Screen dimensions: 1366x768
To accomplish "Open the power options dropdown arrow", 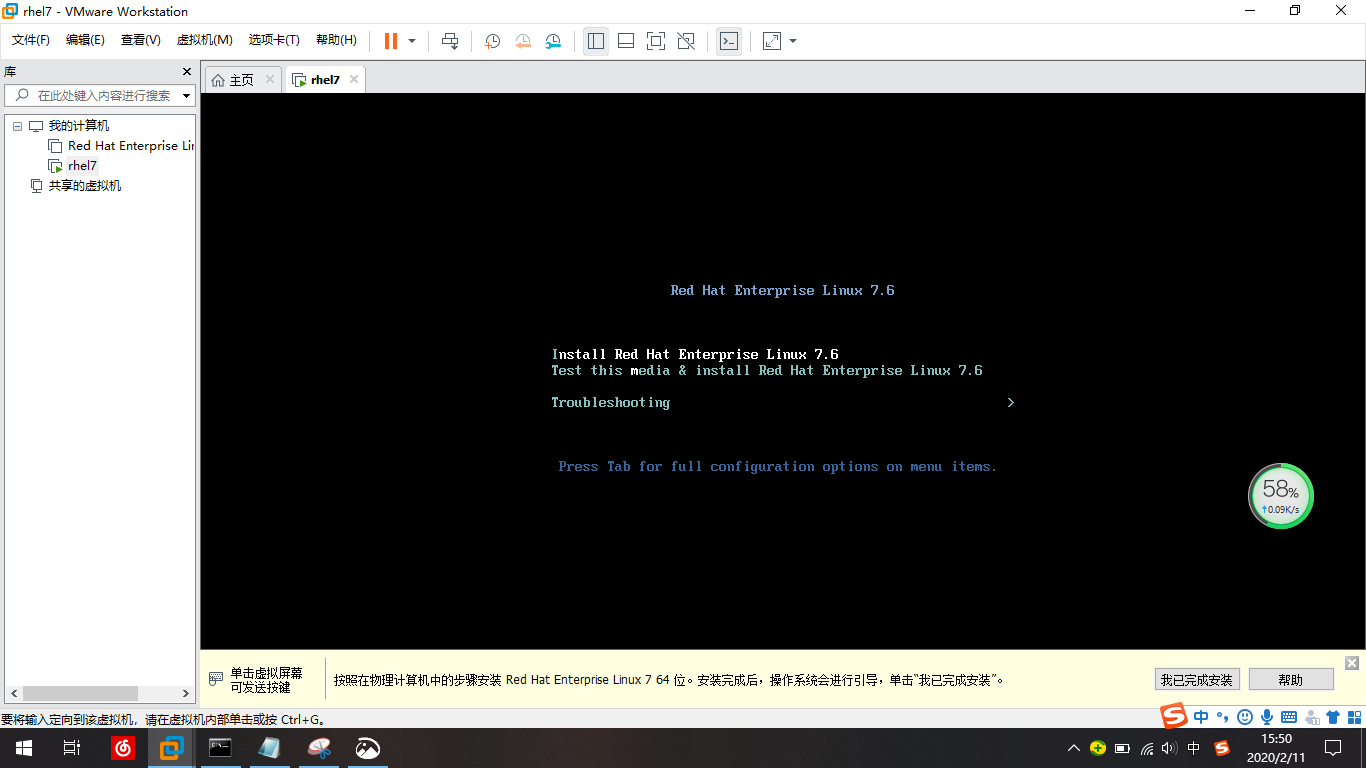I will coord(412,41).
